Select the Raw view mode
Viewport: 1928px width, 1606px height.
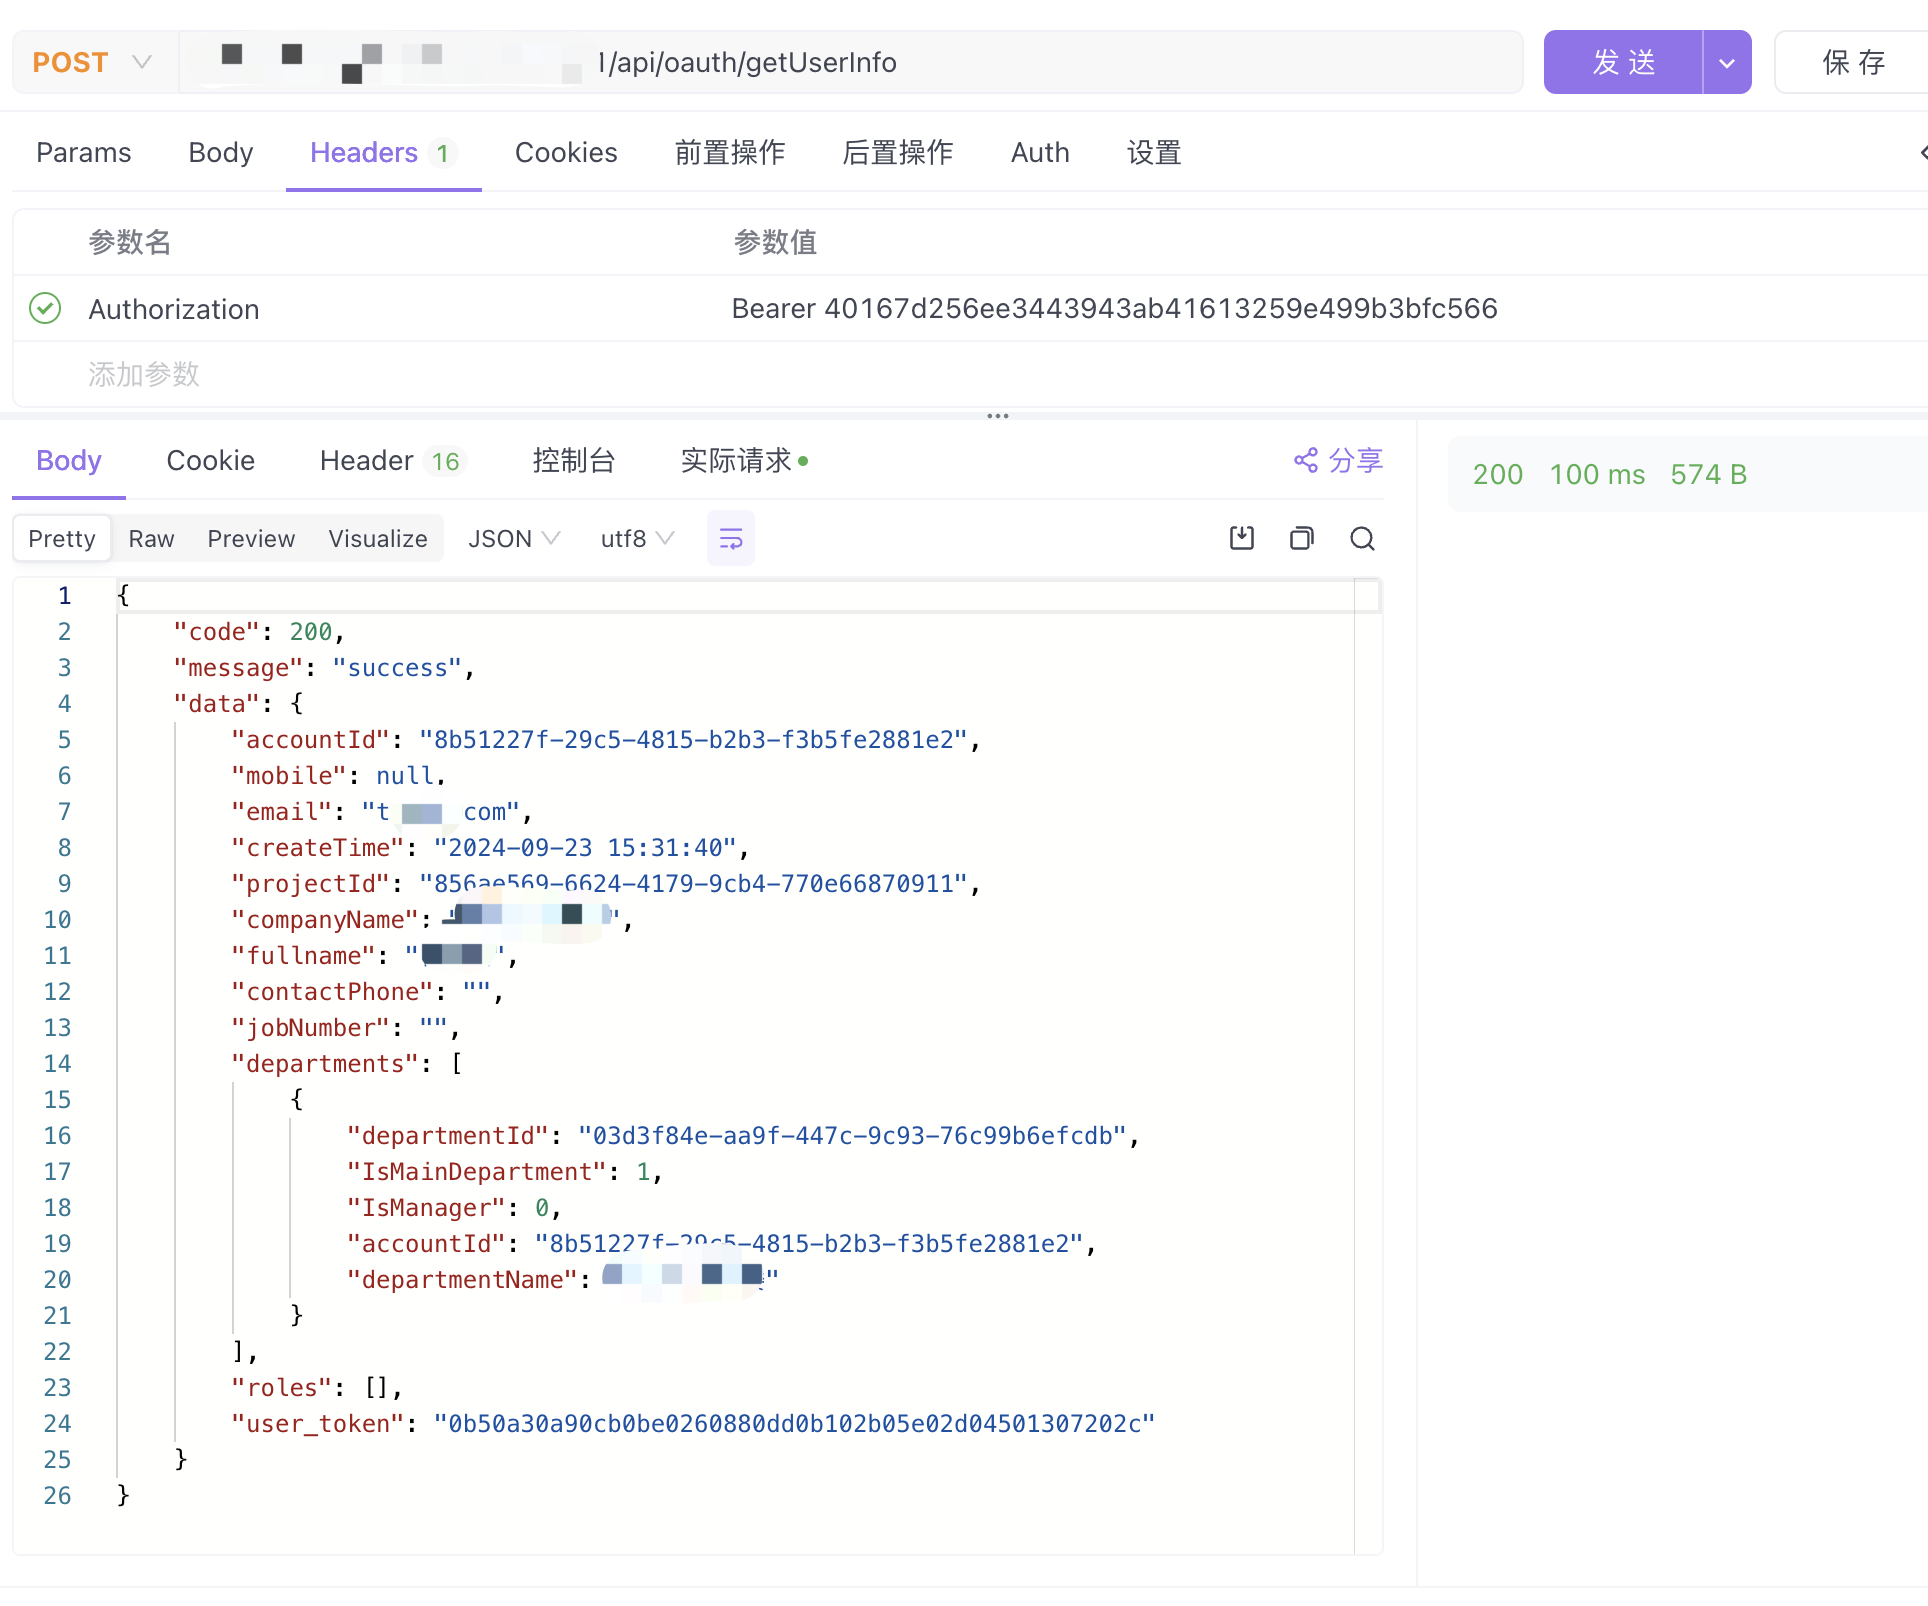pos(151,538)
